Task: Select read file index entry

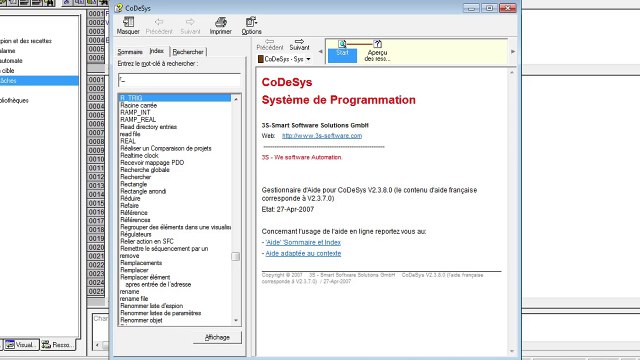Action: 130,134
